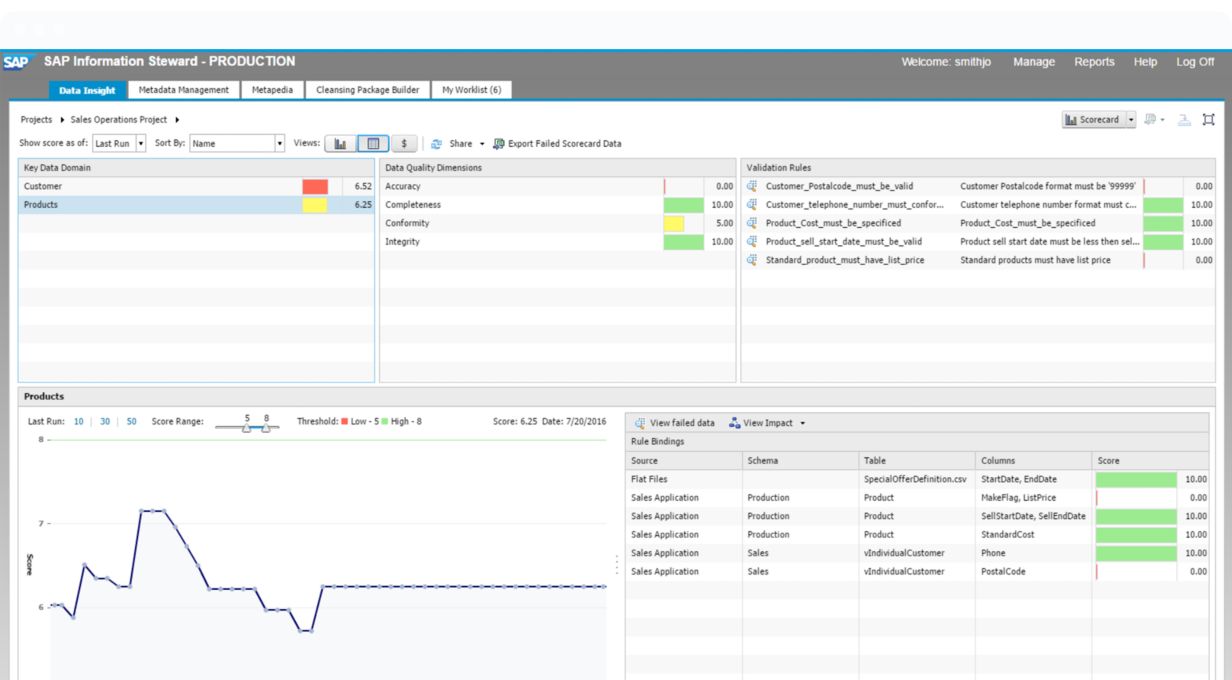
Task: Open the My Worklist (6) tab
Action: [471, 90]
